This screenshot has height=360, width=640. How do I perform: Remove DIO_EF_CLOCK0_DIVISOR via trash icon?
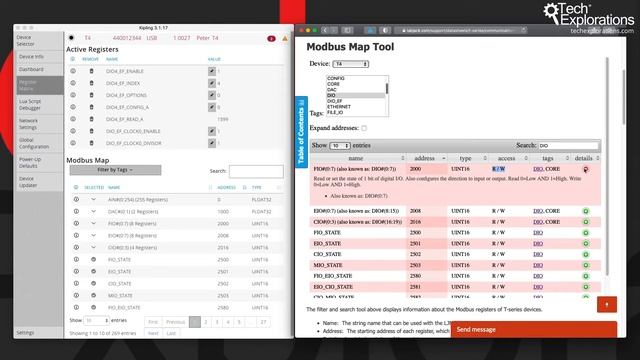point(91,143)
